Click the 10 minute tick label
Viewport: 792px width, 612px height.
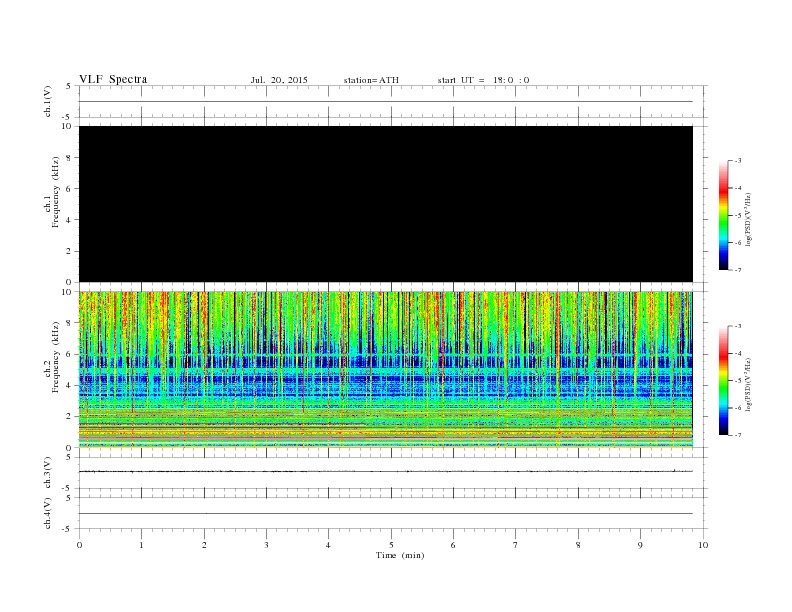pyautogui.click(x=703, y=545)
